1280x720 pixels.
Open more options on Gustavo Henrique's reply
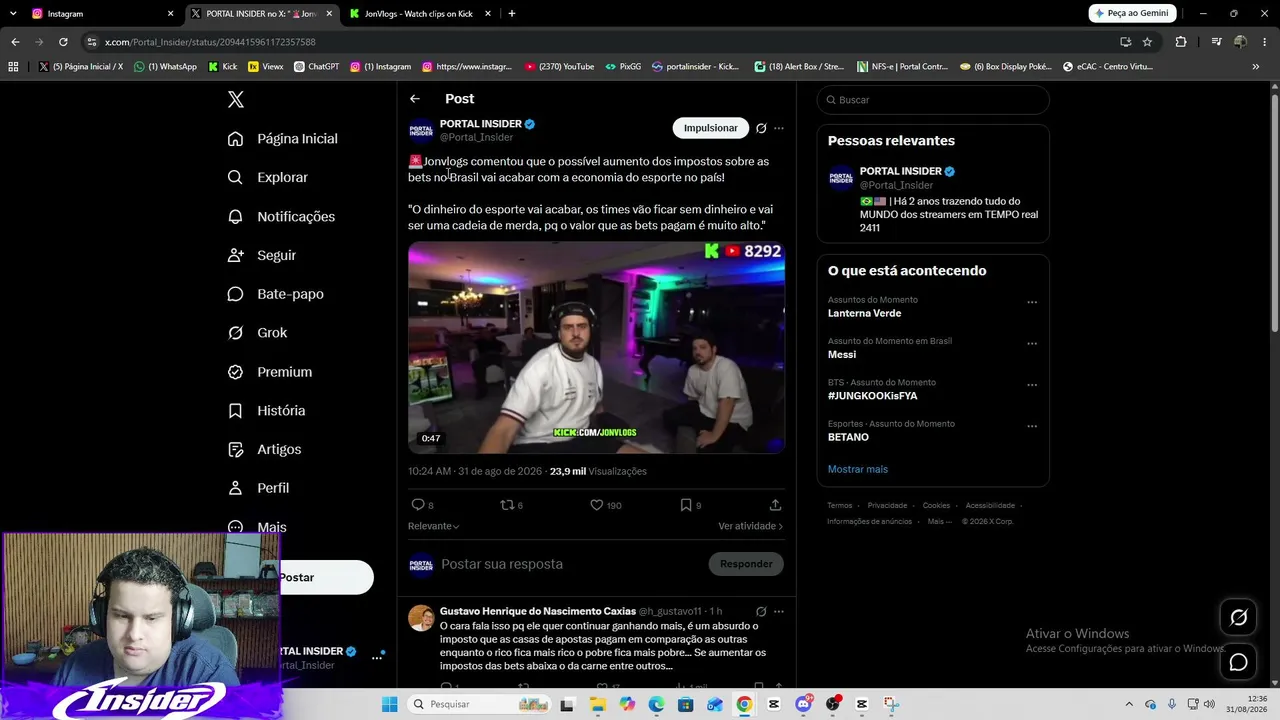point(779,611)
